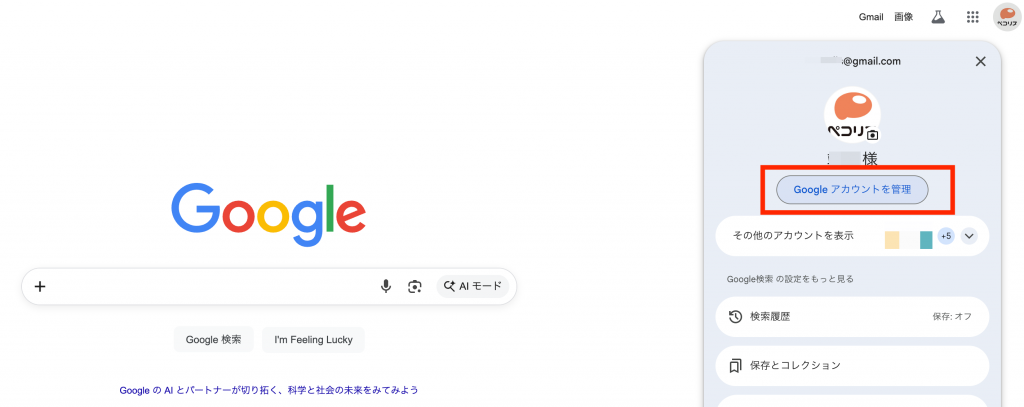
Task: Open Gmail link in header
Action: 871,17
